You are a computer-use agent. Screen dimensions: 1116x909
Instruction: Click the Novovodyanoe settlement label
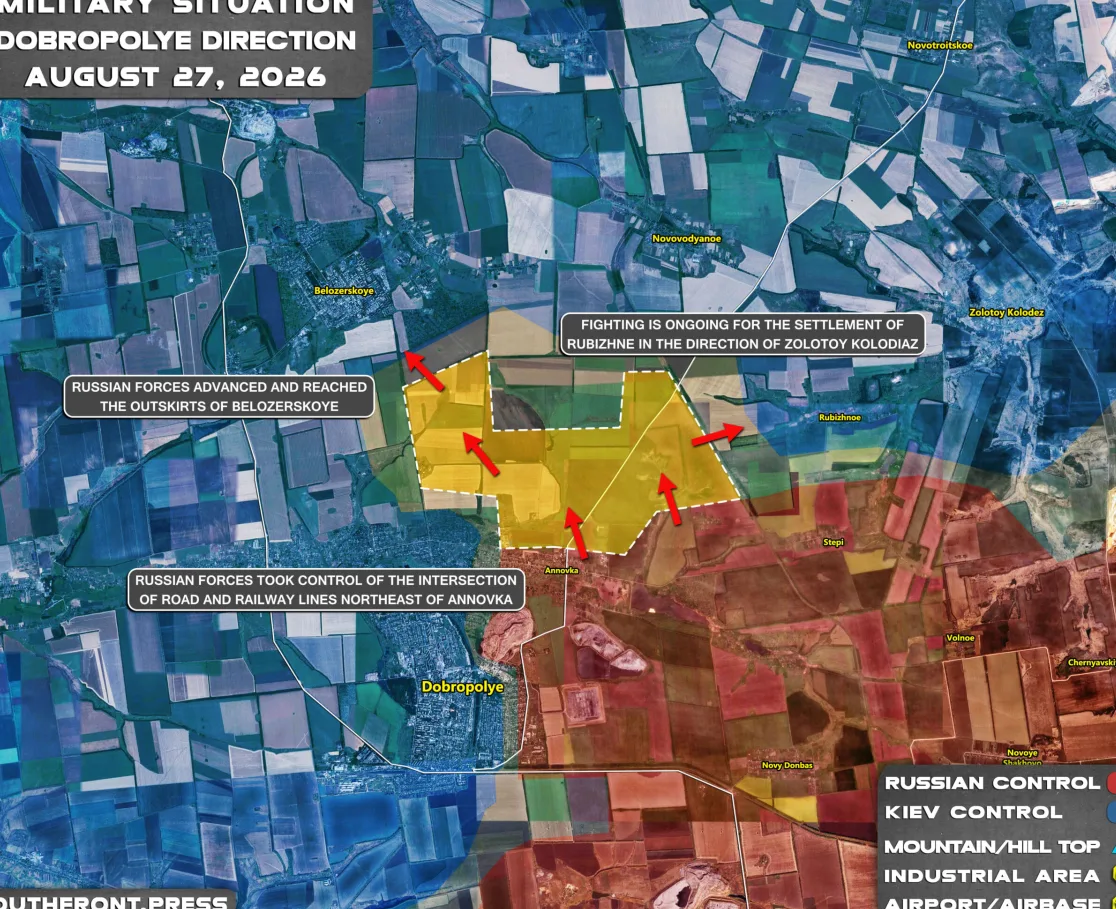point(687,238)
